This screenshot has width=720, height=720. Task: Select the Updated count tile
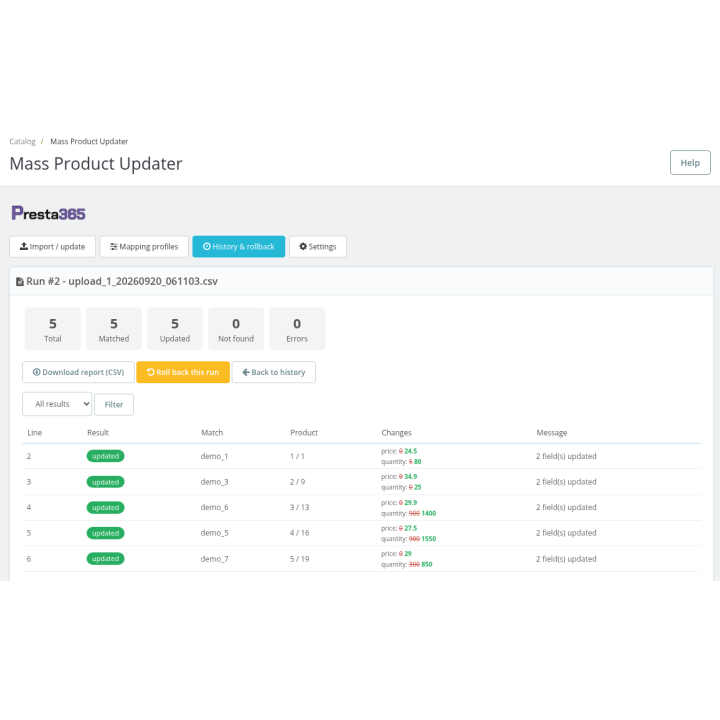pyautogui.click(x=175, y=329)
